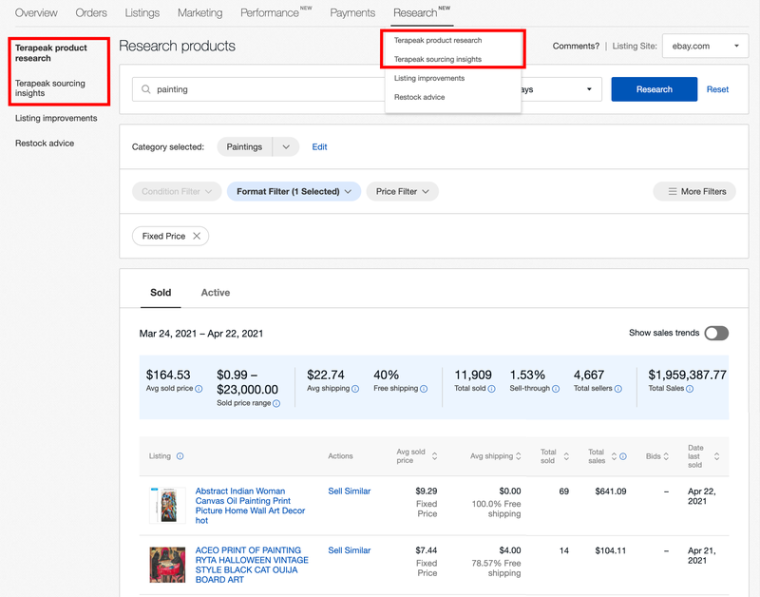
Task: Select Restock advice in Research dropdown menu
Action: [419, 97]
